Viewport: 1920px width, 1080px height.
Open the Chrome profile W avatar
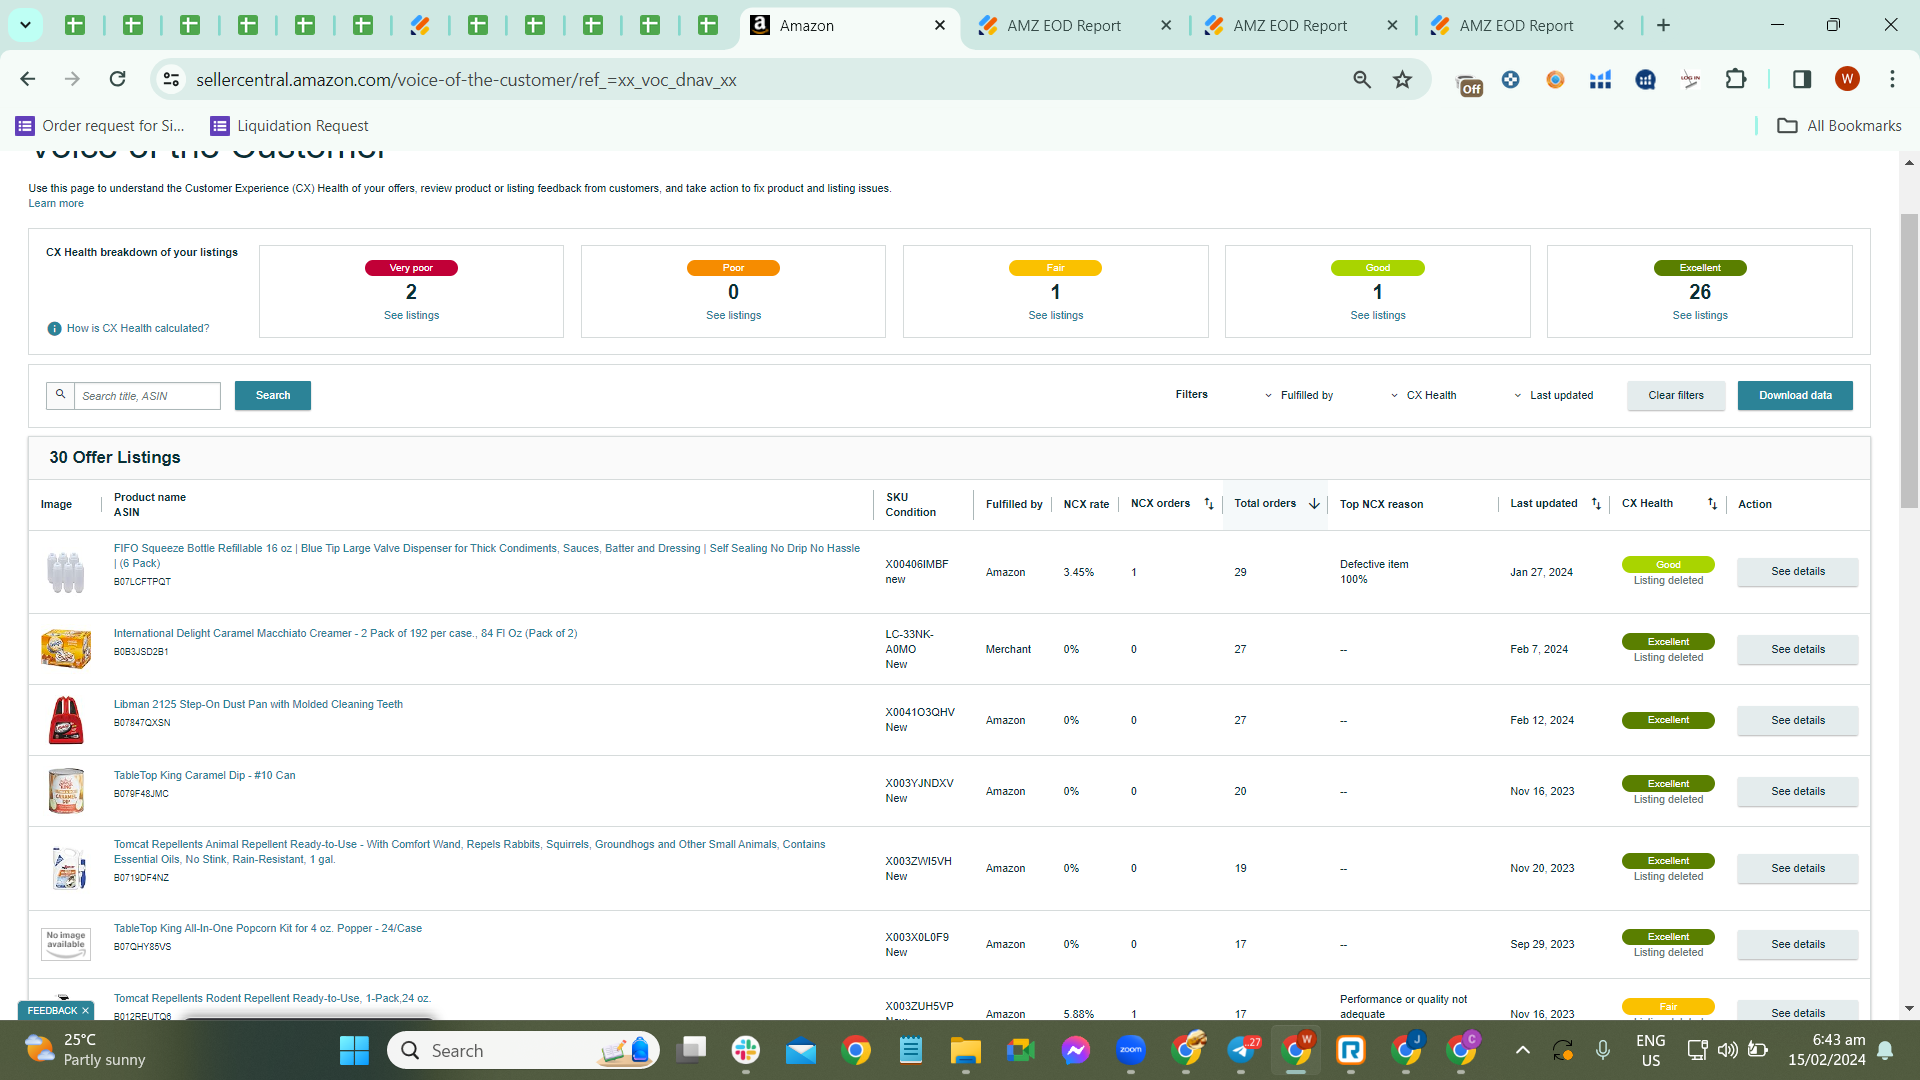coord(1847,79)
